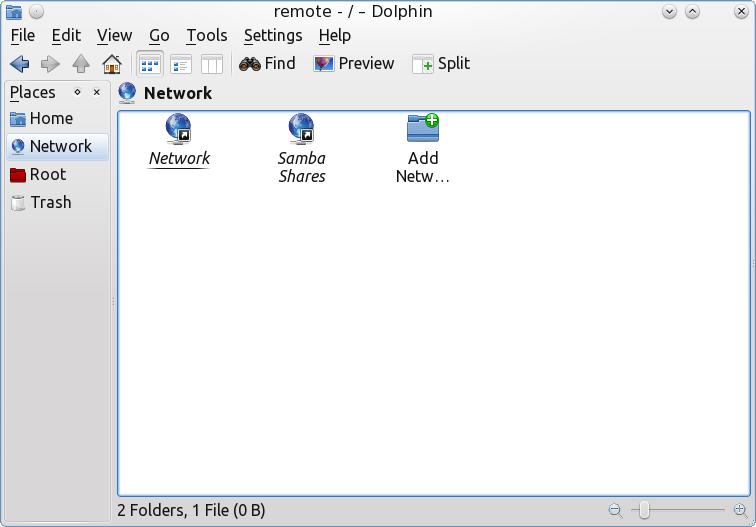
Task: Click the Network globe in the location bar
Action: click(127, 93)
